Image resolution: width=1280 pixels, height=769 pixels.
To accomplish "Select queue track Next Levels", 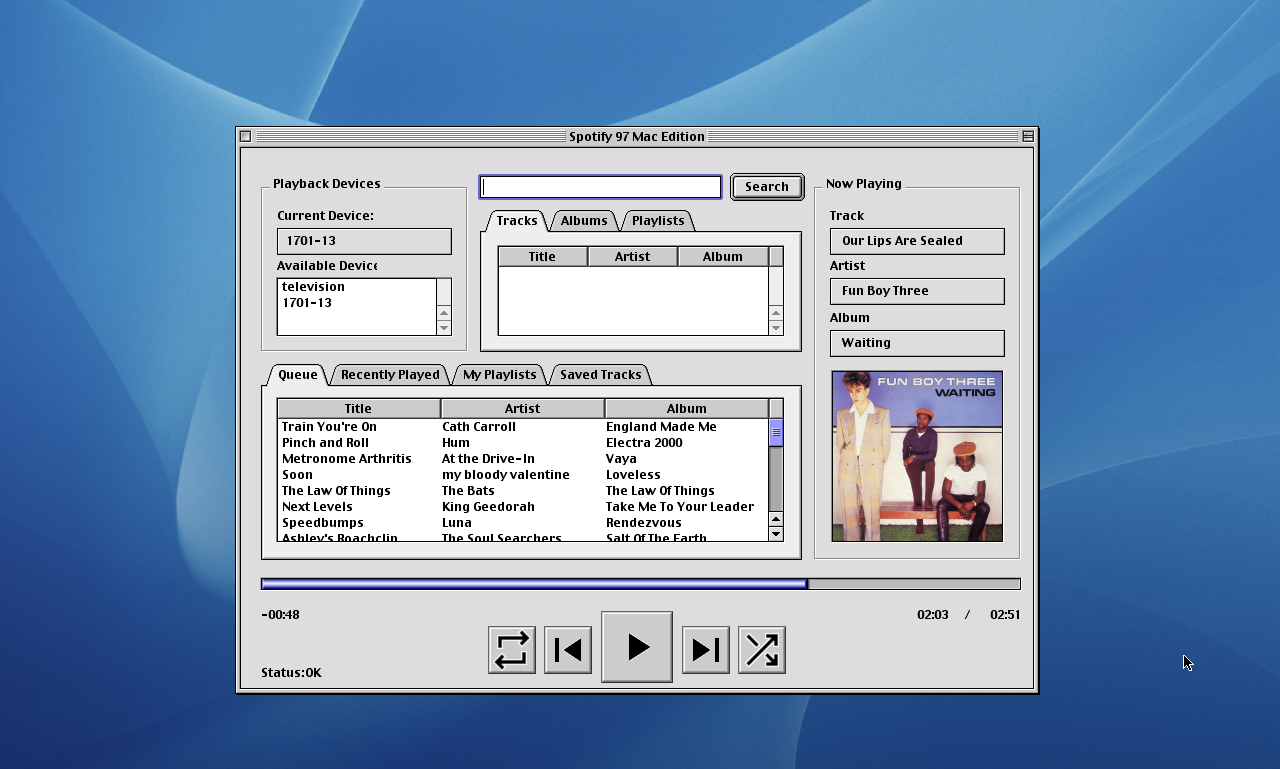I will 317,507.
